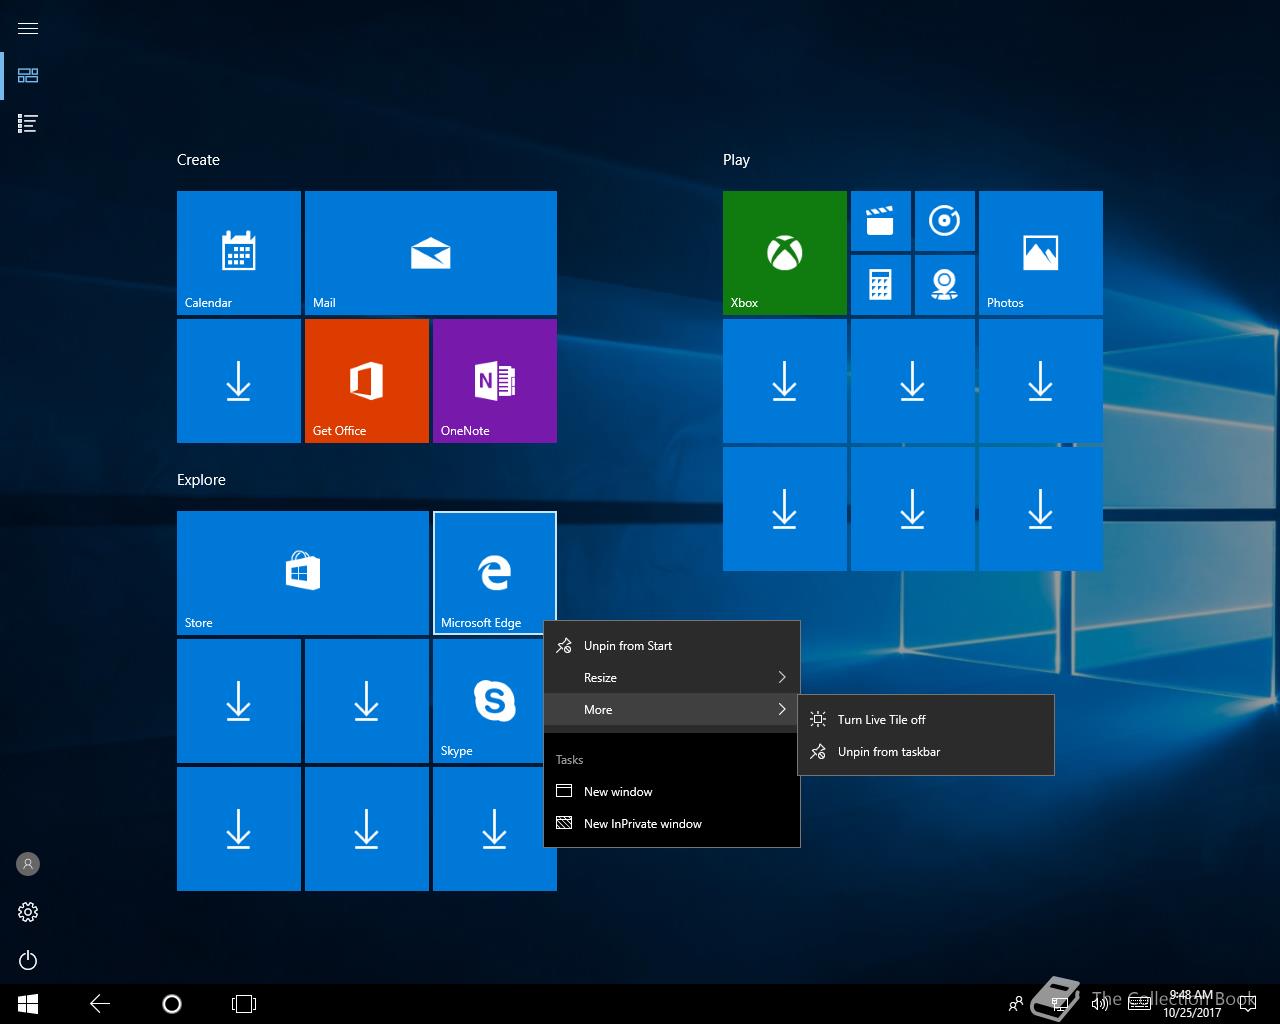Image resolution: width=1280 pixels, height=1024 pixels.
Task: Choose Unpin from Start
Action: coord(672,645)
